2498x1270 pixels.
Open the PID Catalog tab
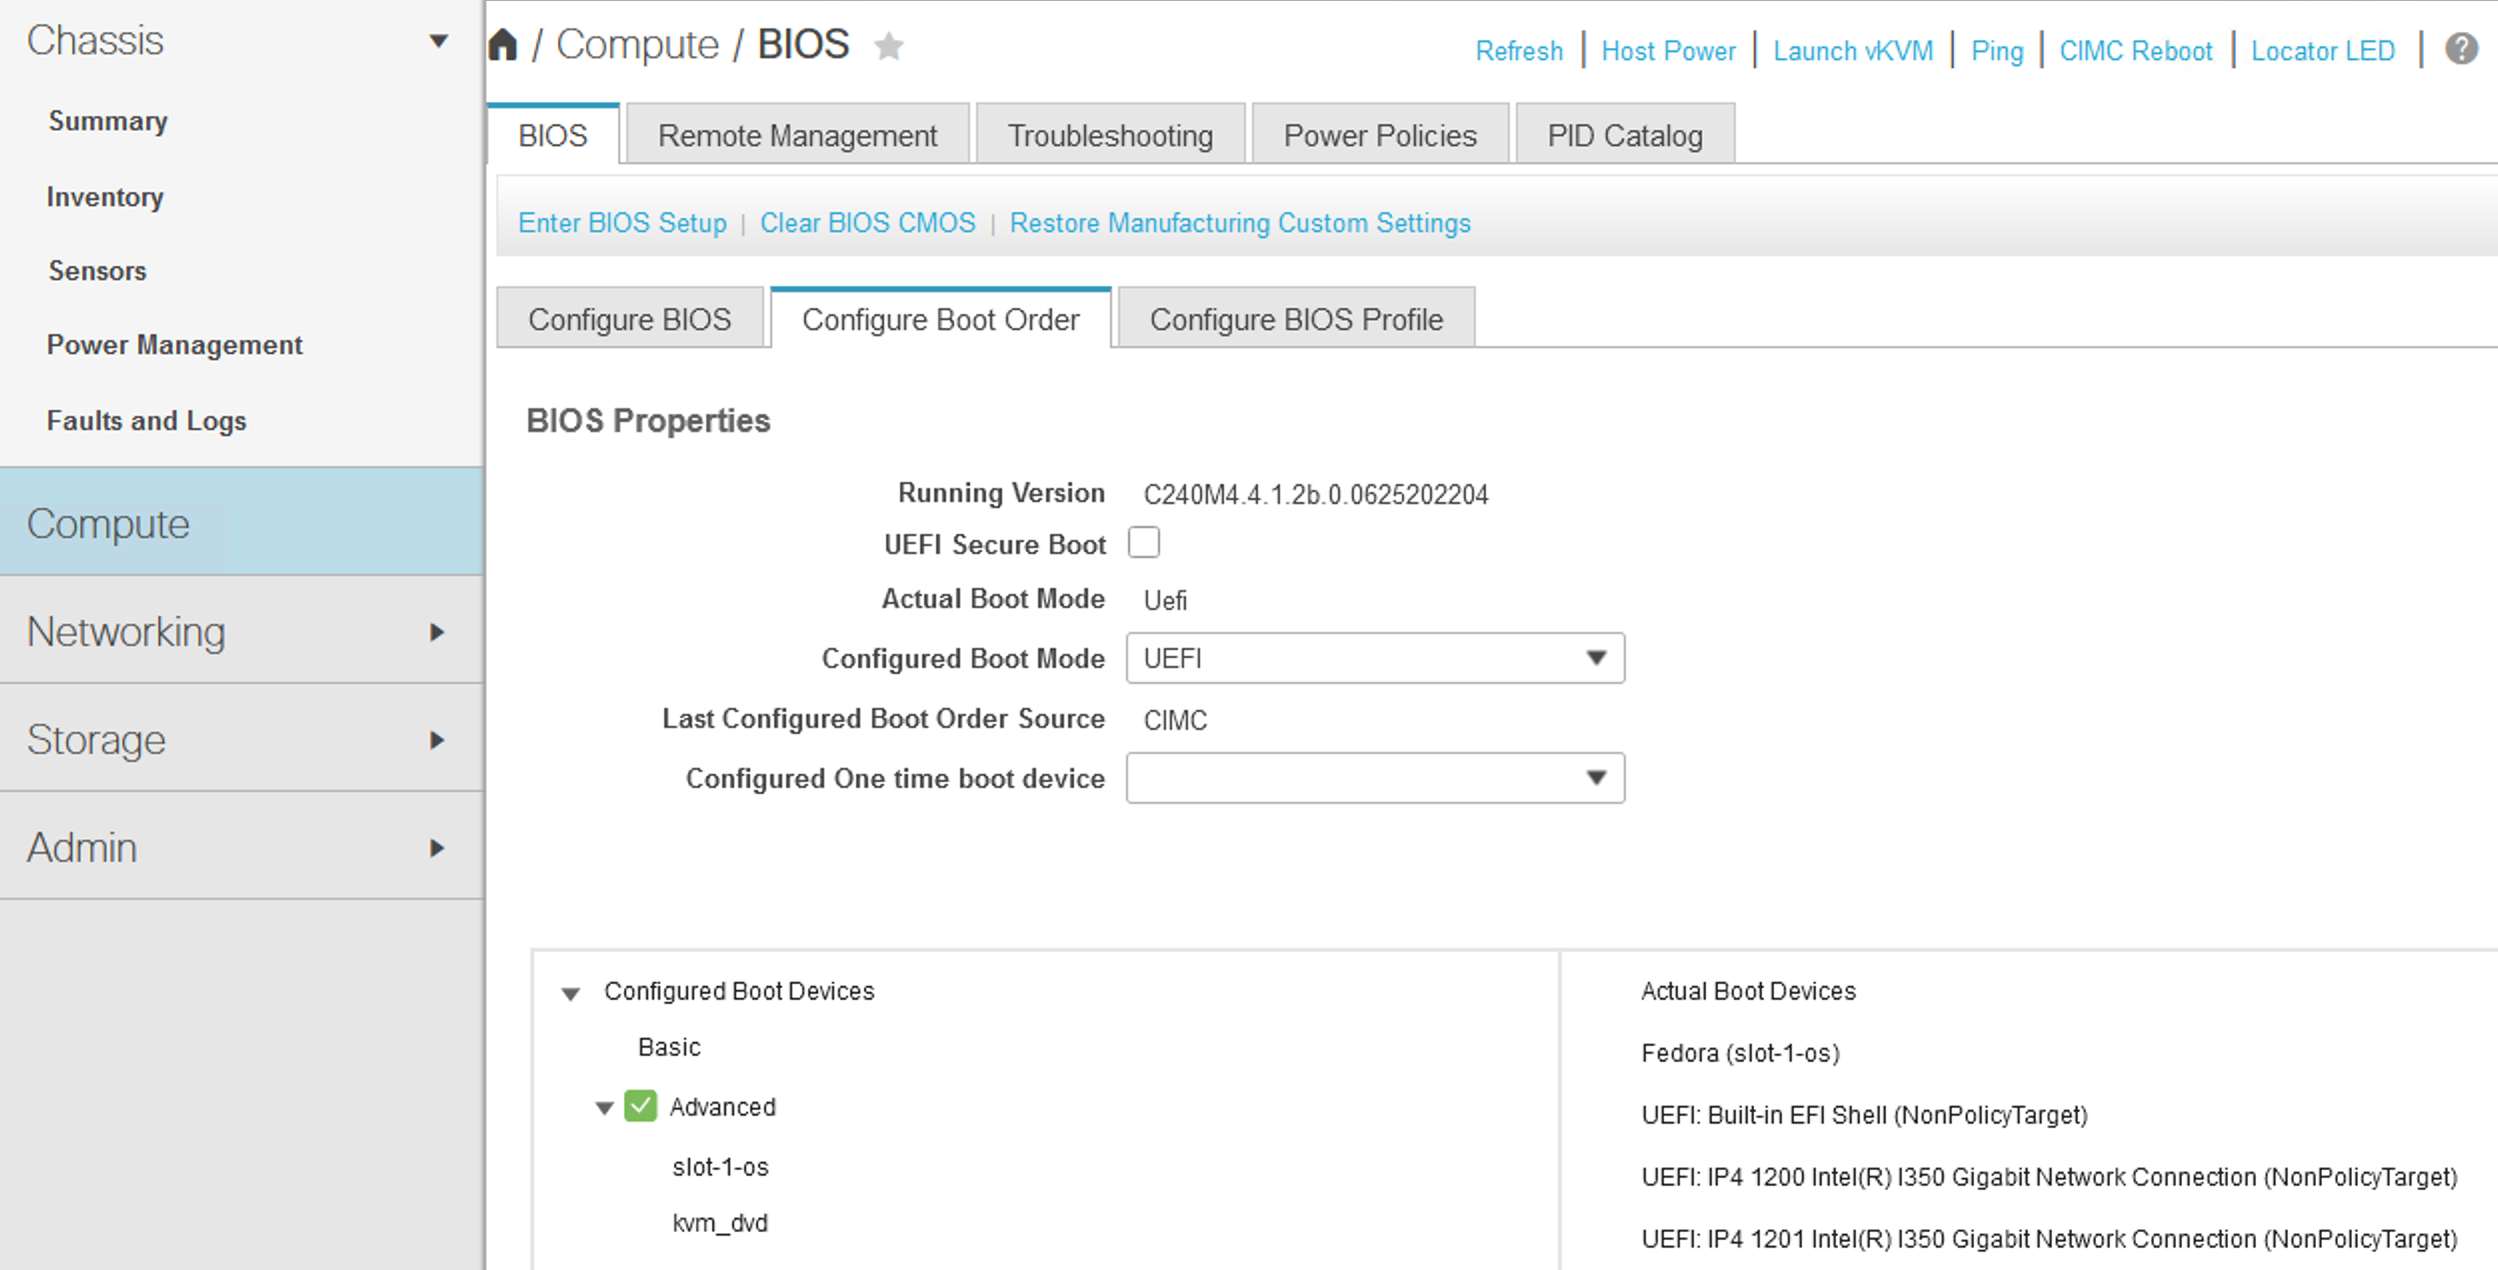pyautogui.click(x=1625, y=135)
